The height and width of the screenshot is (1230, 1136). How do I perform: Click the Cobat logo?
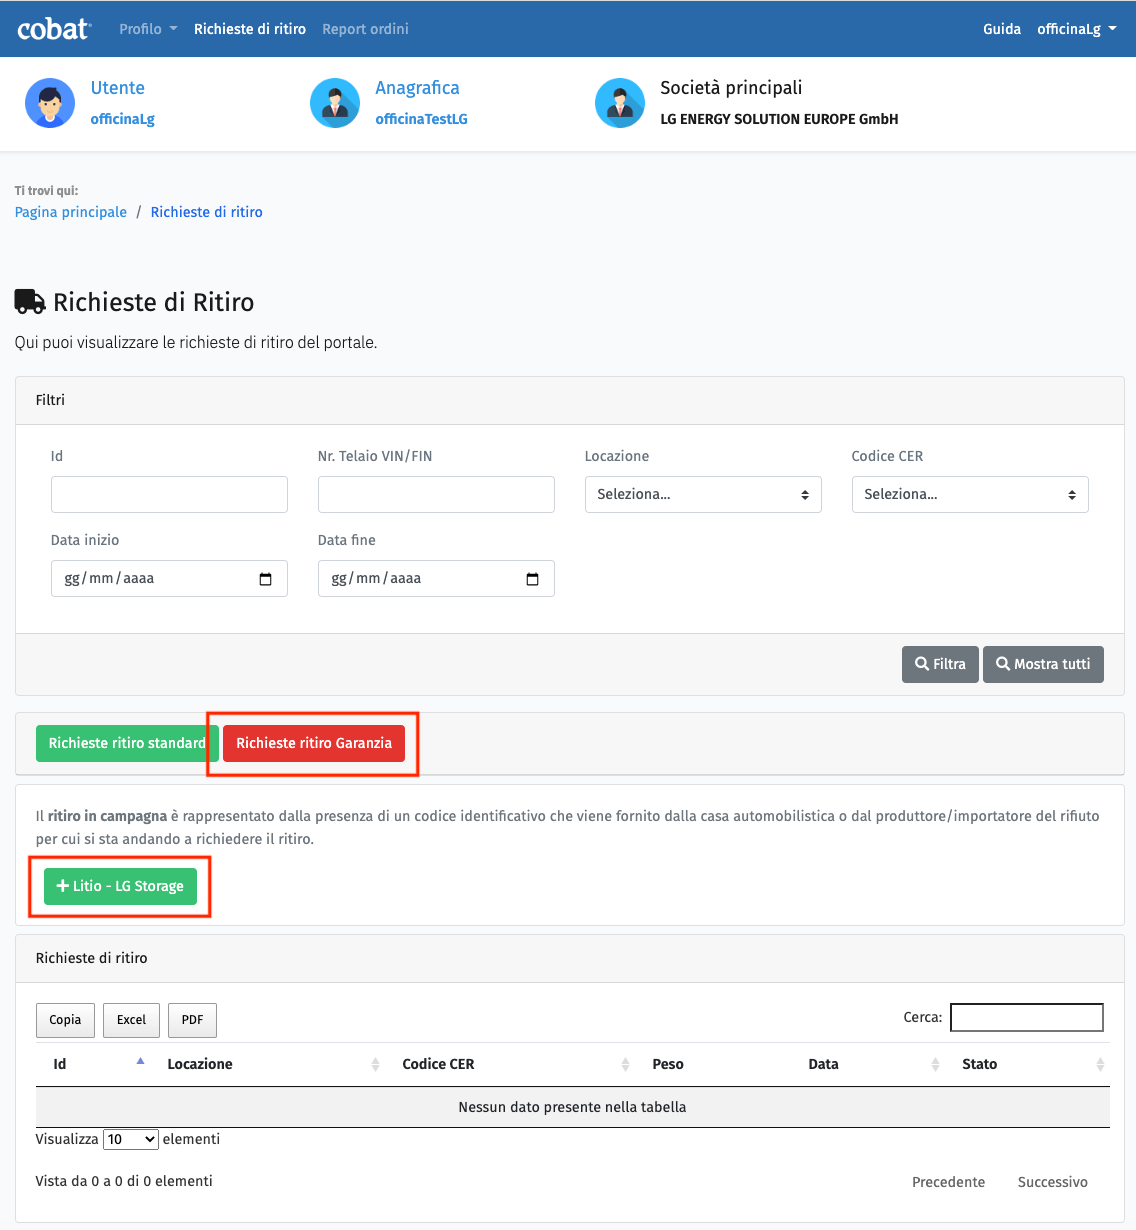coord(54,29)
